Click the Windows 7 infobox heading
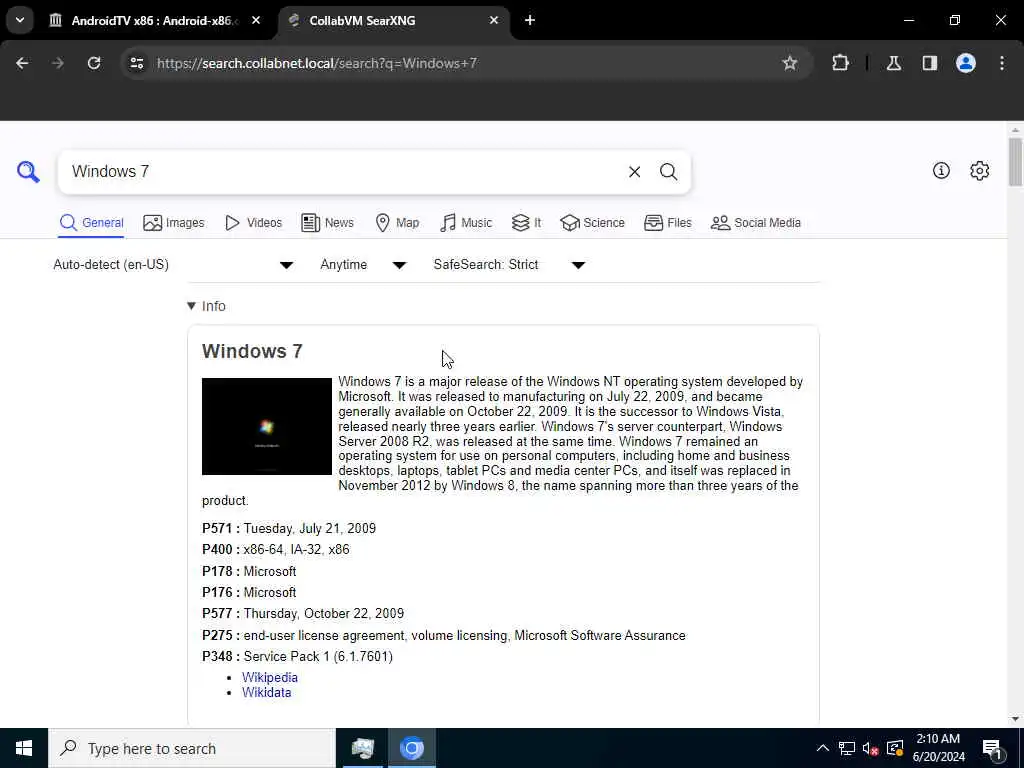The image size is (1024, 768). pyautogui.click(x=252, y=351)
